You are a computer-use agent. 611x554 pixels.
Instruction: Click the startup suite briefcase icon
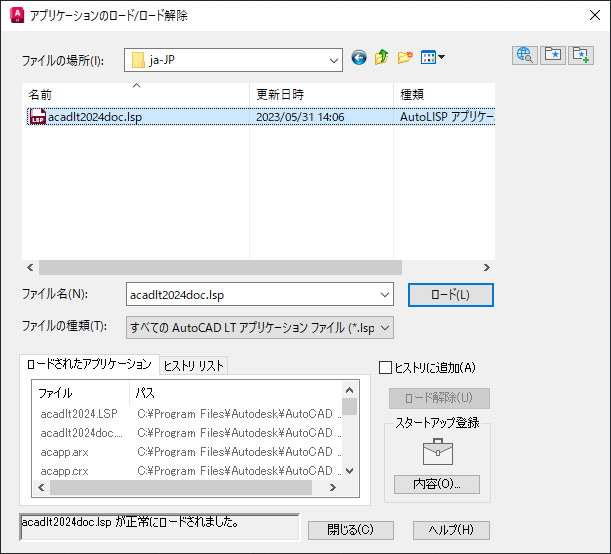438,452
